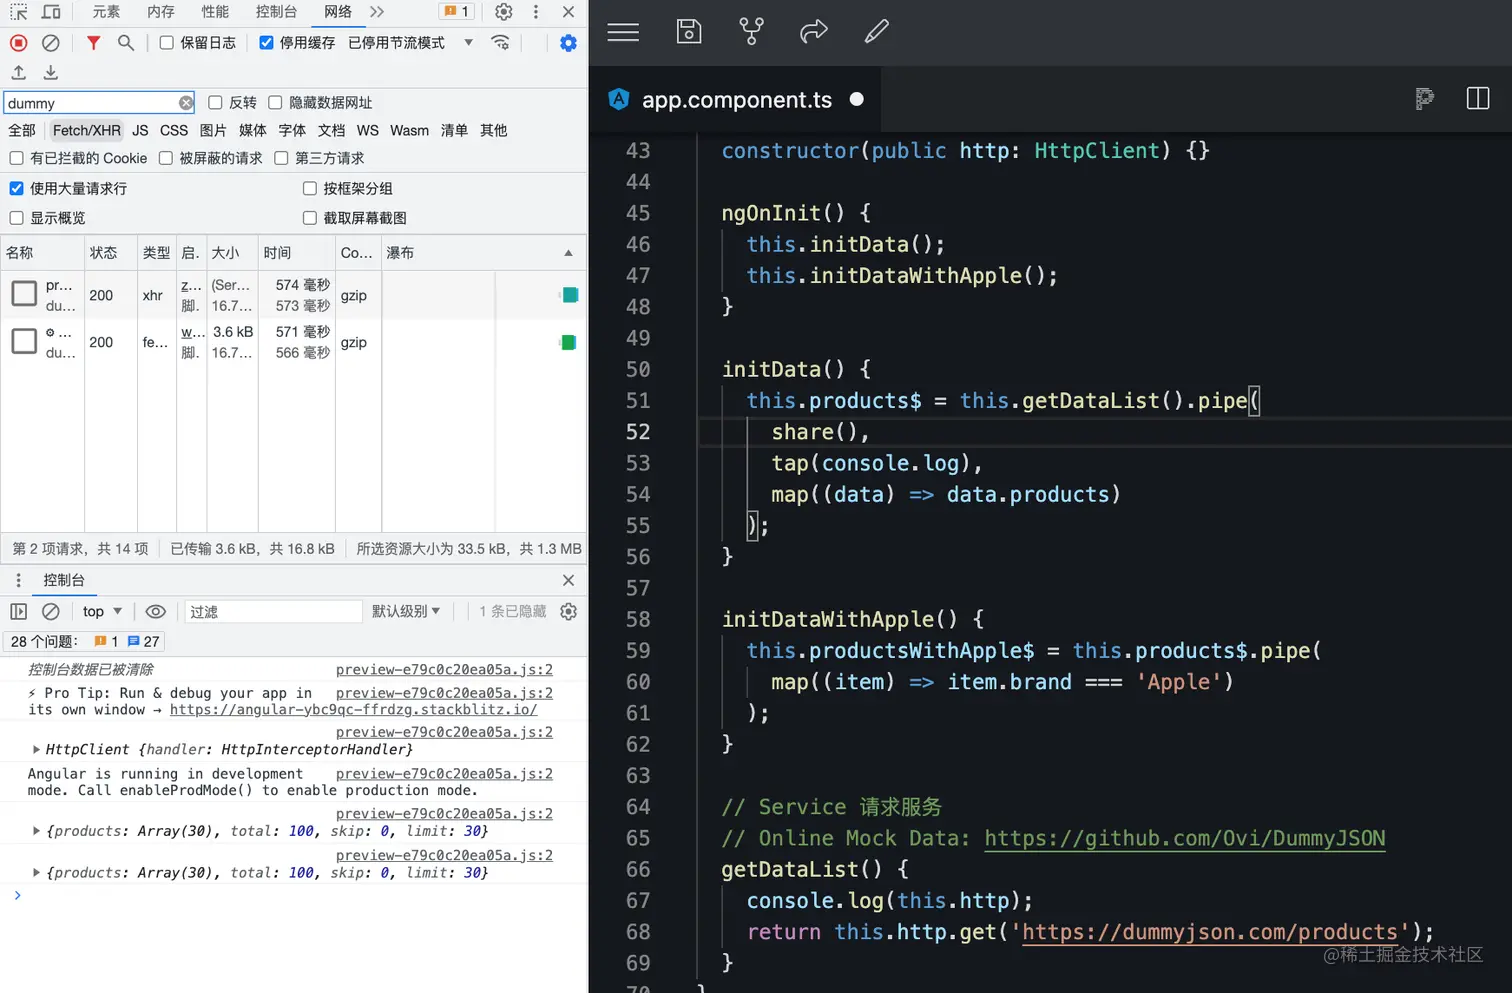Open the throttling mode dropdown (已停用节流模式)
The height and width of the screenshot is (993, 1512).
[411, 43]
